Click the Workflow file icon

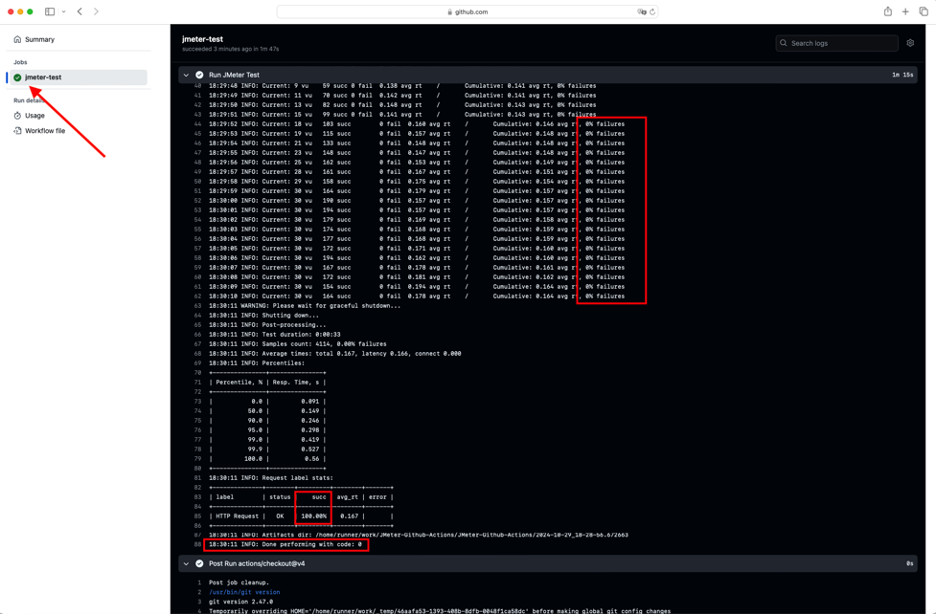(17, 131)
